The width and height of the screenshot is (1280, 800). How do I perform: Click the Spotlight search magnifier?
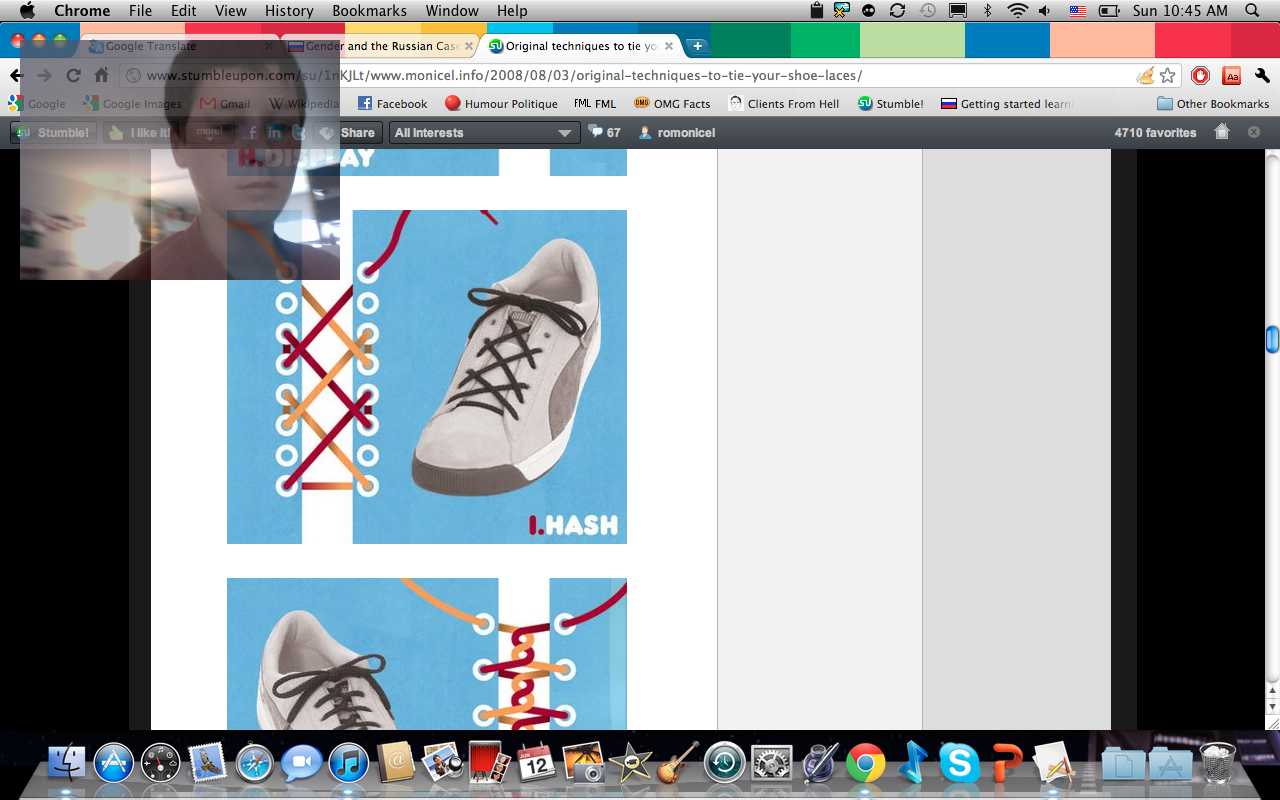pyautogui.click(x=1253, y=11)
